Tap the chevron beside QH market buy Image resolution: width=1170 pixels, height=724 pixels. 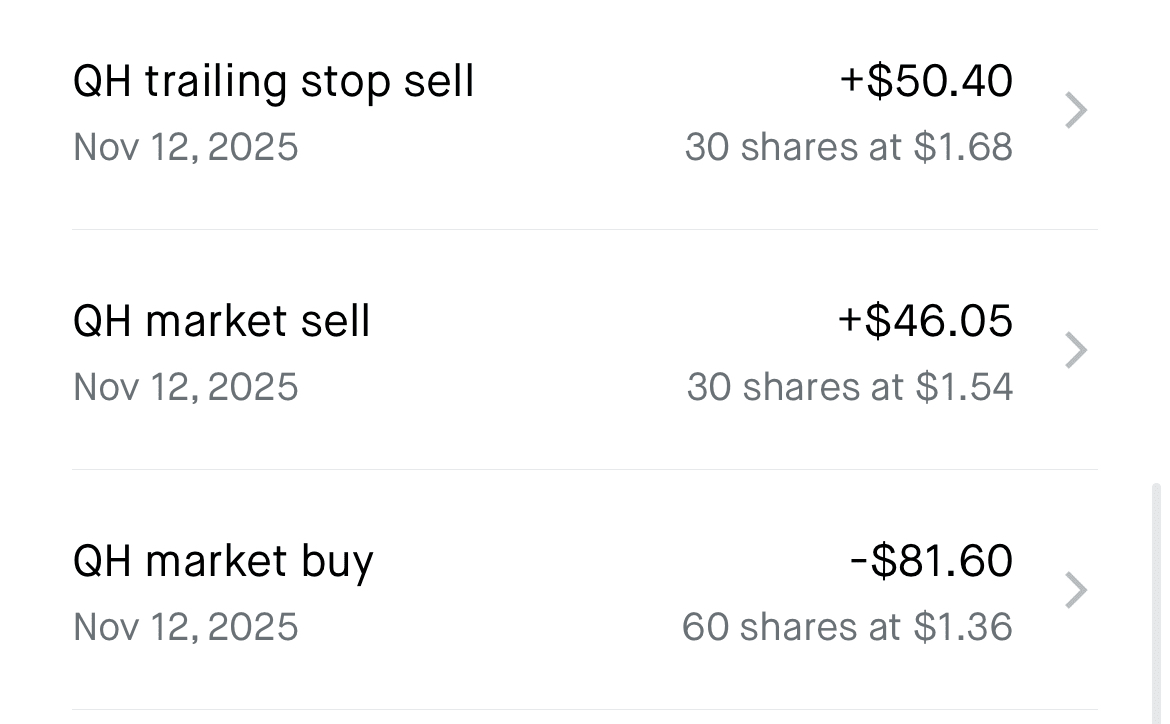[1076, 590]
